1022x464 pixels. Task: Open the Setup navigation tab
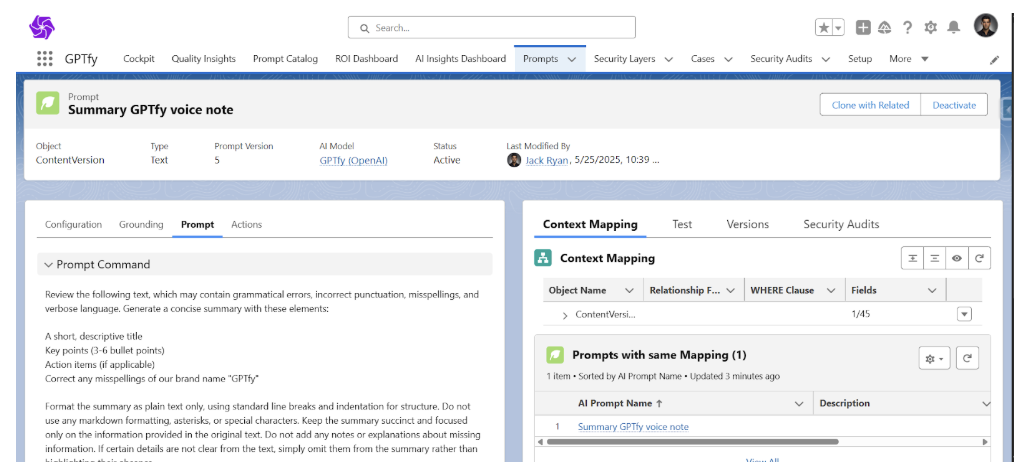point(860,59)
